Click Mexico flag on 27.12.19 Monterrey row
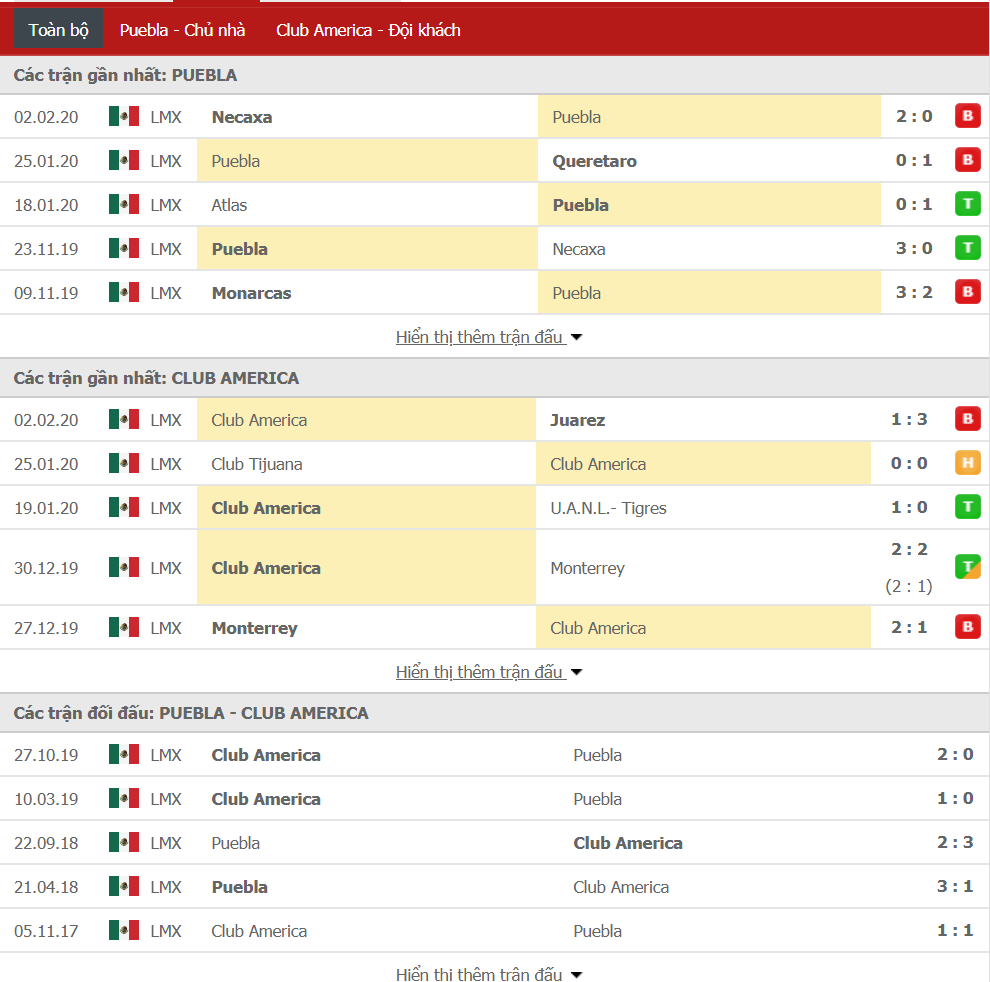 point(124,627)
